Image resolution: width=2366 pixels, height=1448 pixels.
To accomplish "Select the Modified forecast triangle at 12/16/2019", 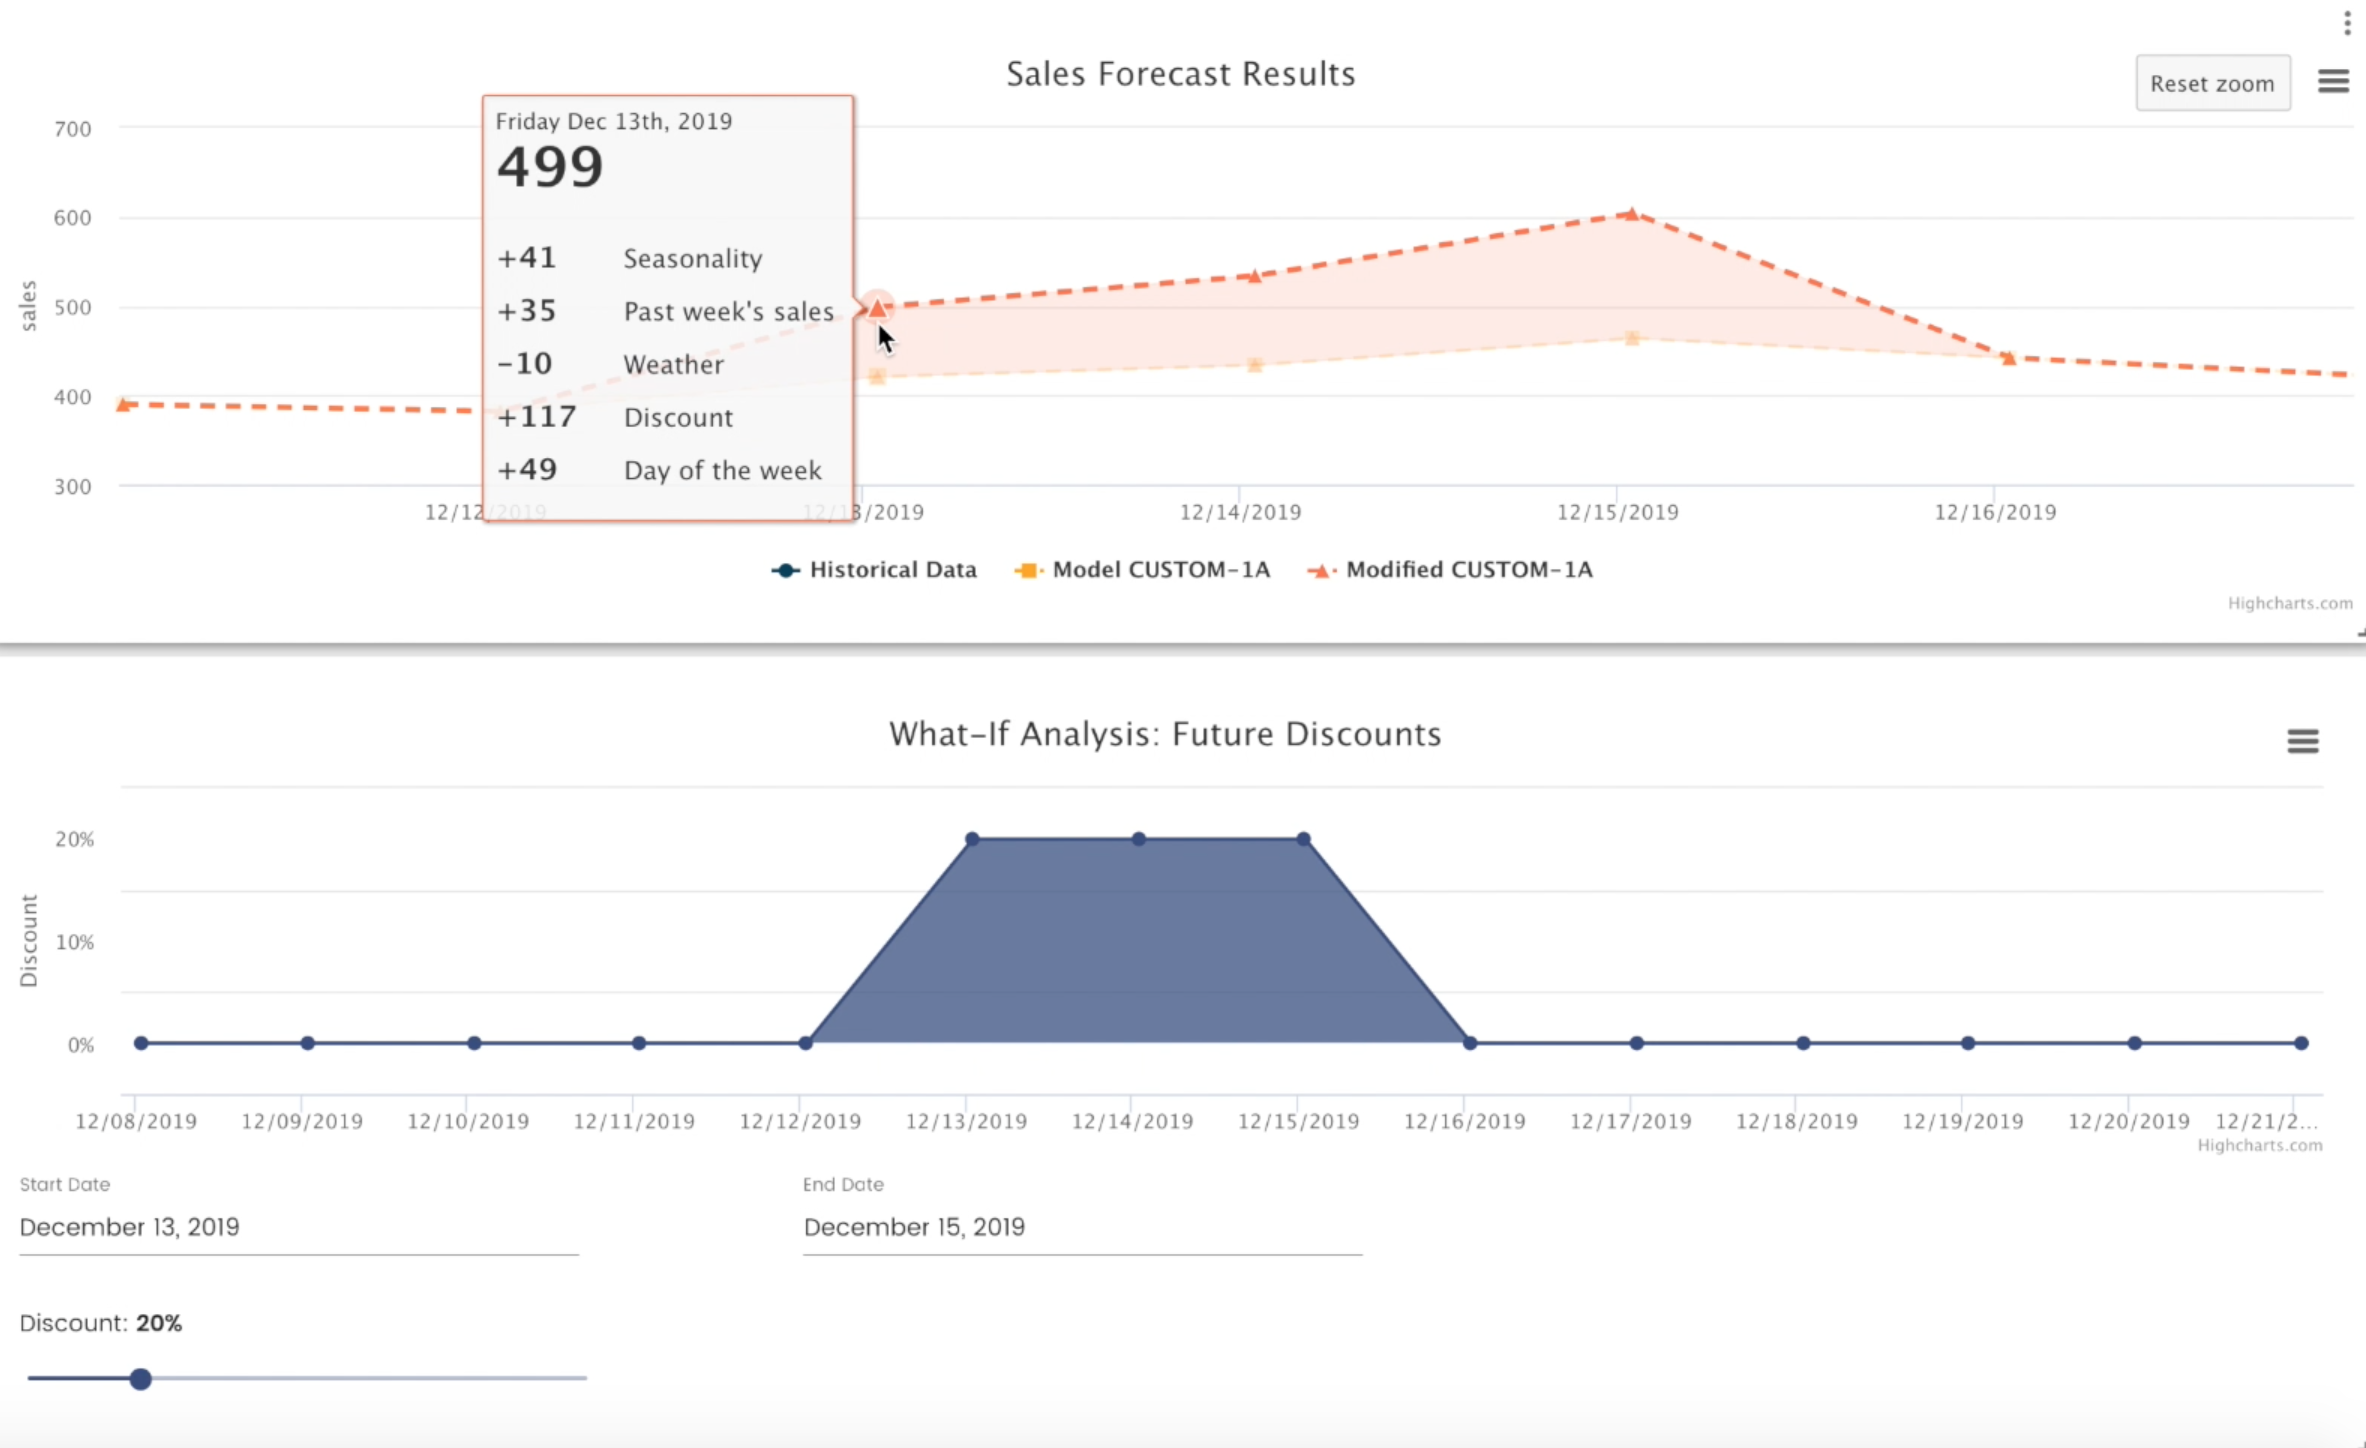I will tap(2008, 357).
